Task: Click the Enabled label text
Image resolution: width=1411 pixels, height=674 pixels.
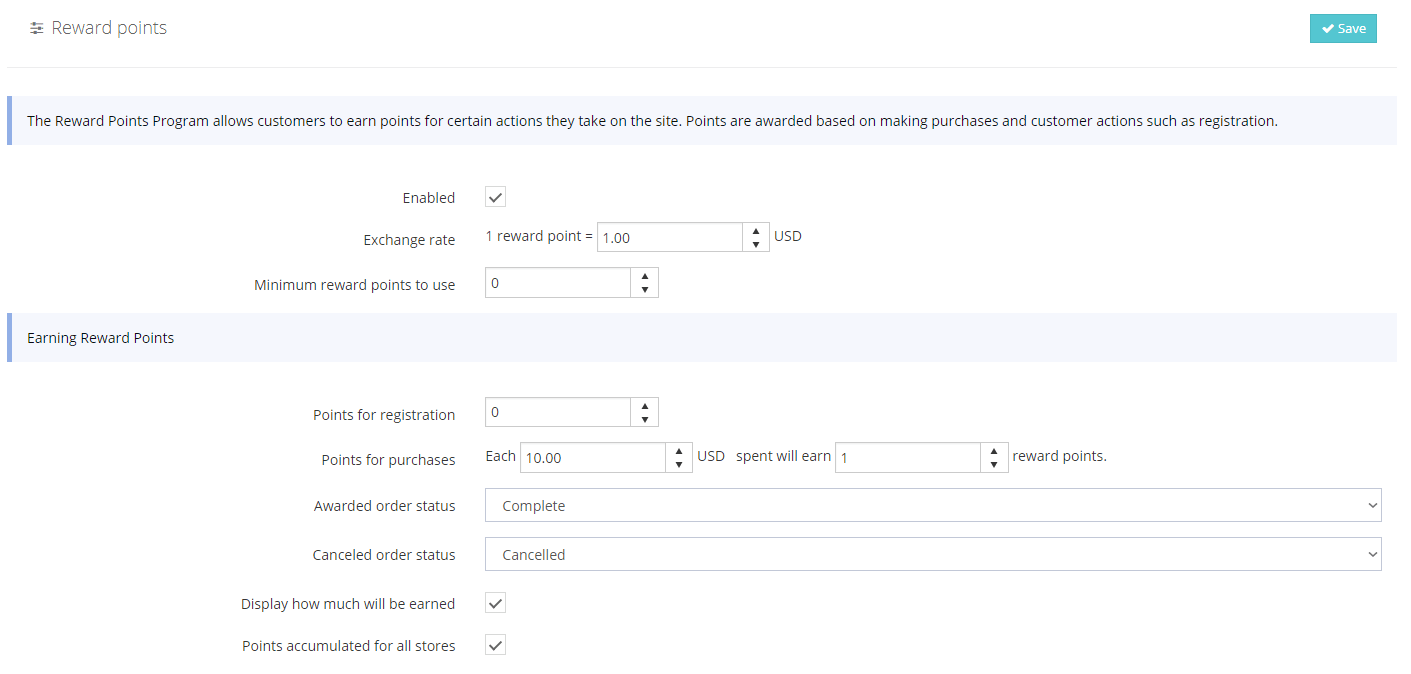Action: click(429, 198)
